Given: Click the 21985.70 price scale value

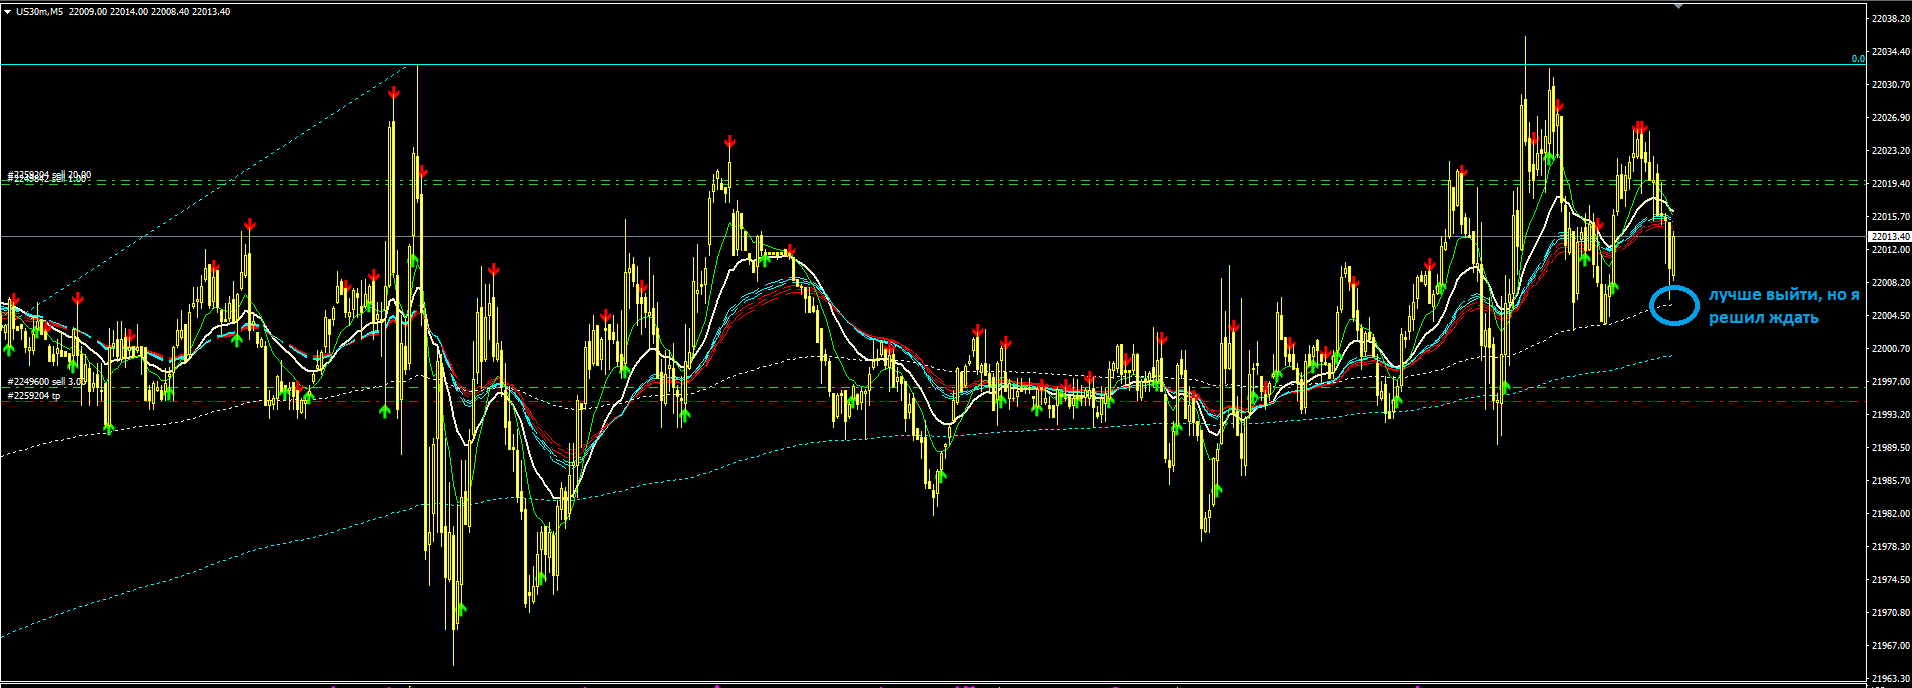Looking at the screenshot, I should point(1890,481).
